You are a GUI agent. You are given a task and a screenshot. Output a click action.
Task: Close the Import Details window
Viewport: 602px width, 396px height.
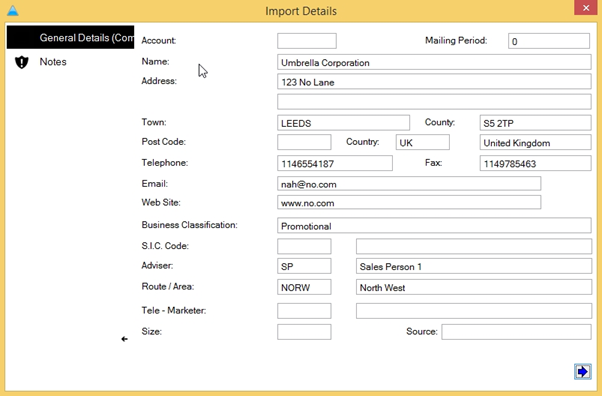click(586, 8)
